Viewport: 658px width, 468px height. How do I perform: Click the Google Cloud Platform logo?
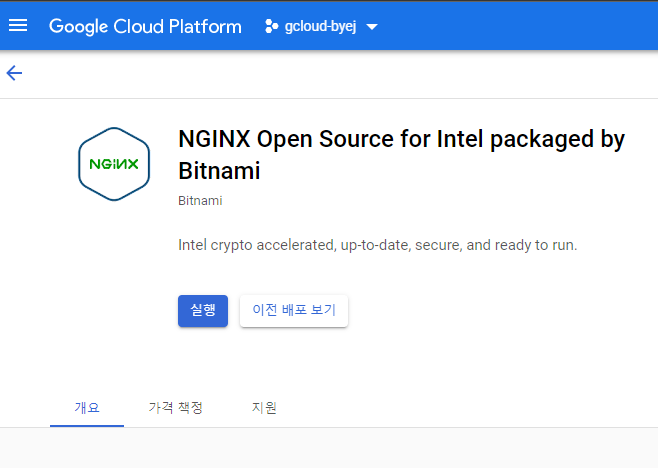click(145, 26)
